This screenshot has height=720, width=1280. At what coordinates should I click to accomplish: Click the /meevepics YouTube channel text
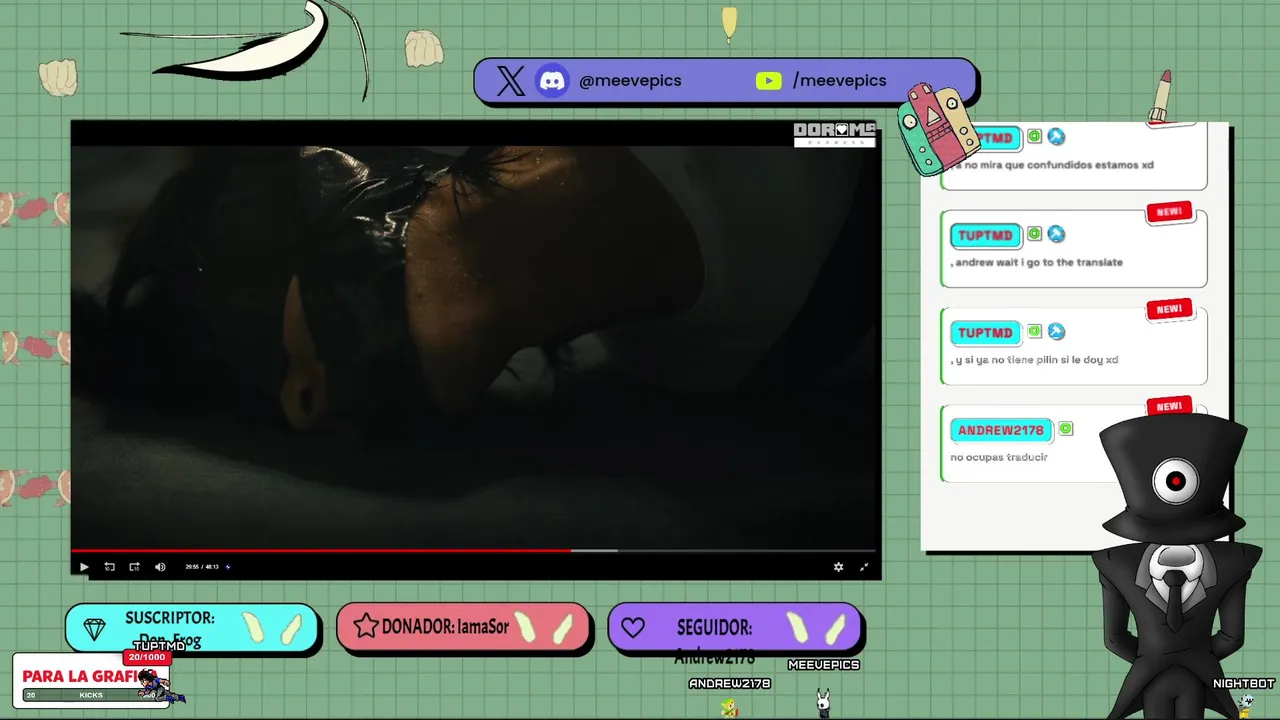point(839,81)
